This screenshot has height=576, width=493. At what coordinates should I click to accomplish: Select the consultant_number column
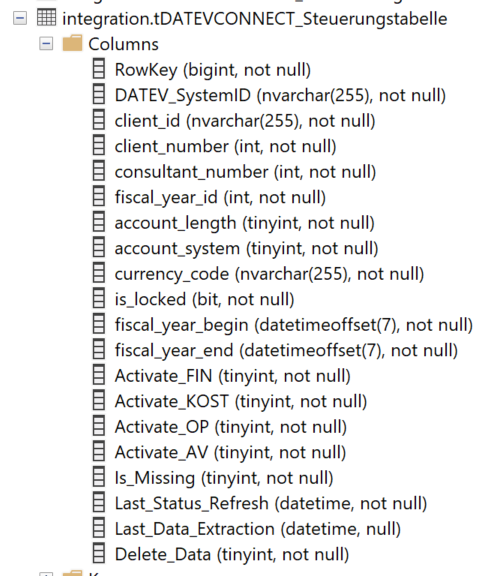point(245,172)
